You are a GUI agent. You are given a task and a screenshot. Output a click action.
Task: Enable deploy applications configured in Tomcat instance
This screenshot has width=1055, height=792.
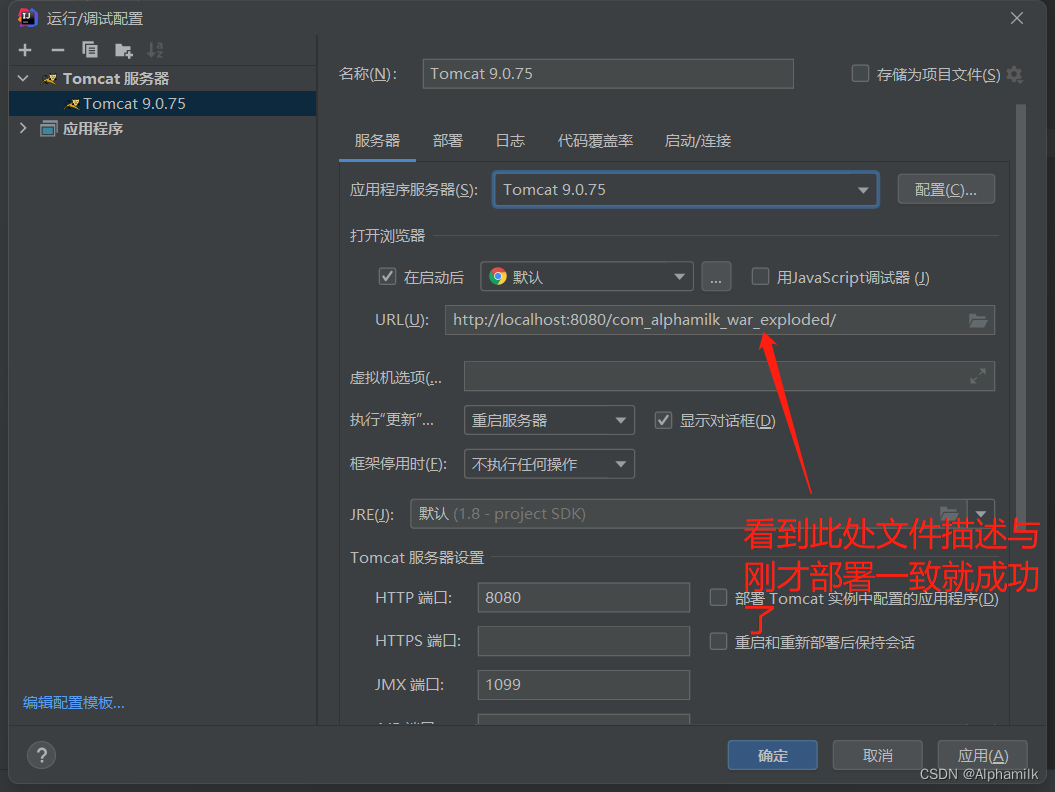point(719,598)
